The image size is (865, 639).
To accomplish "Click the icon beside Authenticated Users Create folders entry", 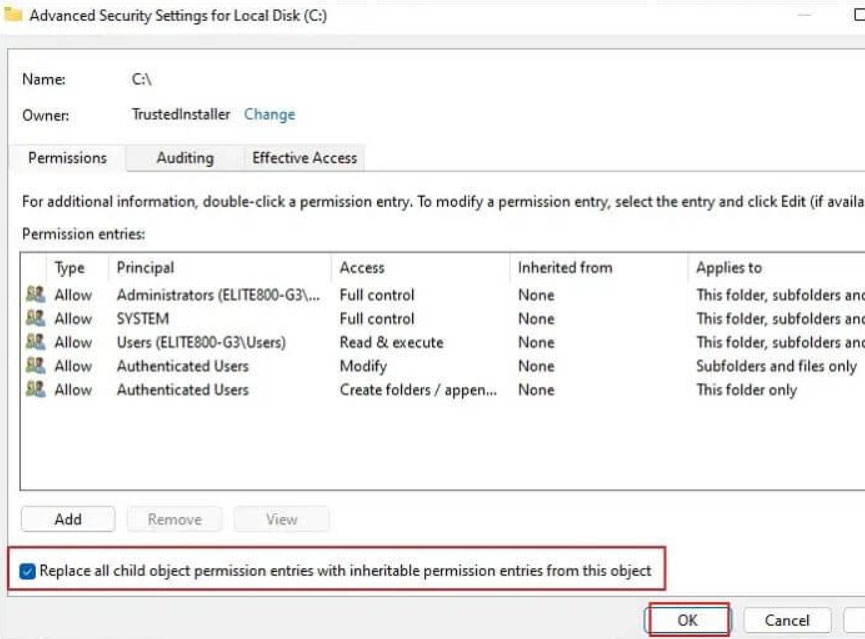I will point(35,389).
